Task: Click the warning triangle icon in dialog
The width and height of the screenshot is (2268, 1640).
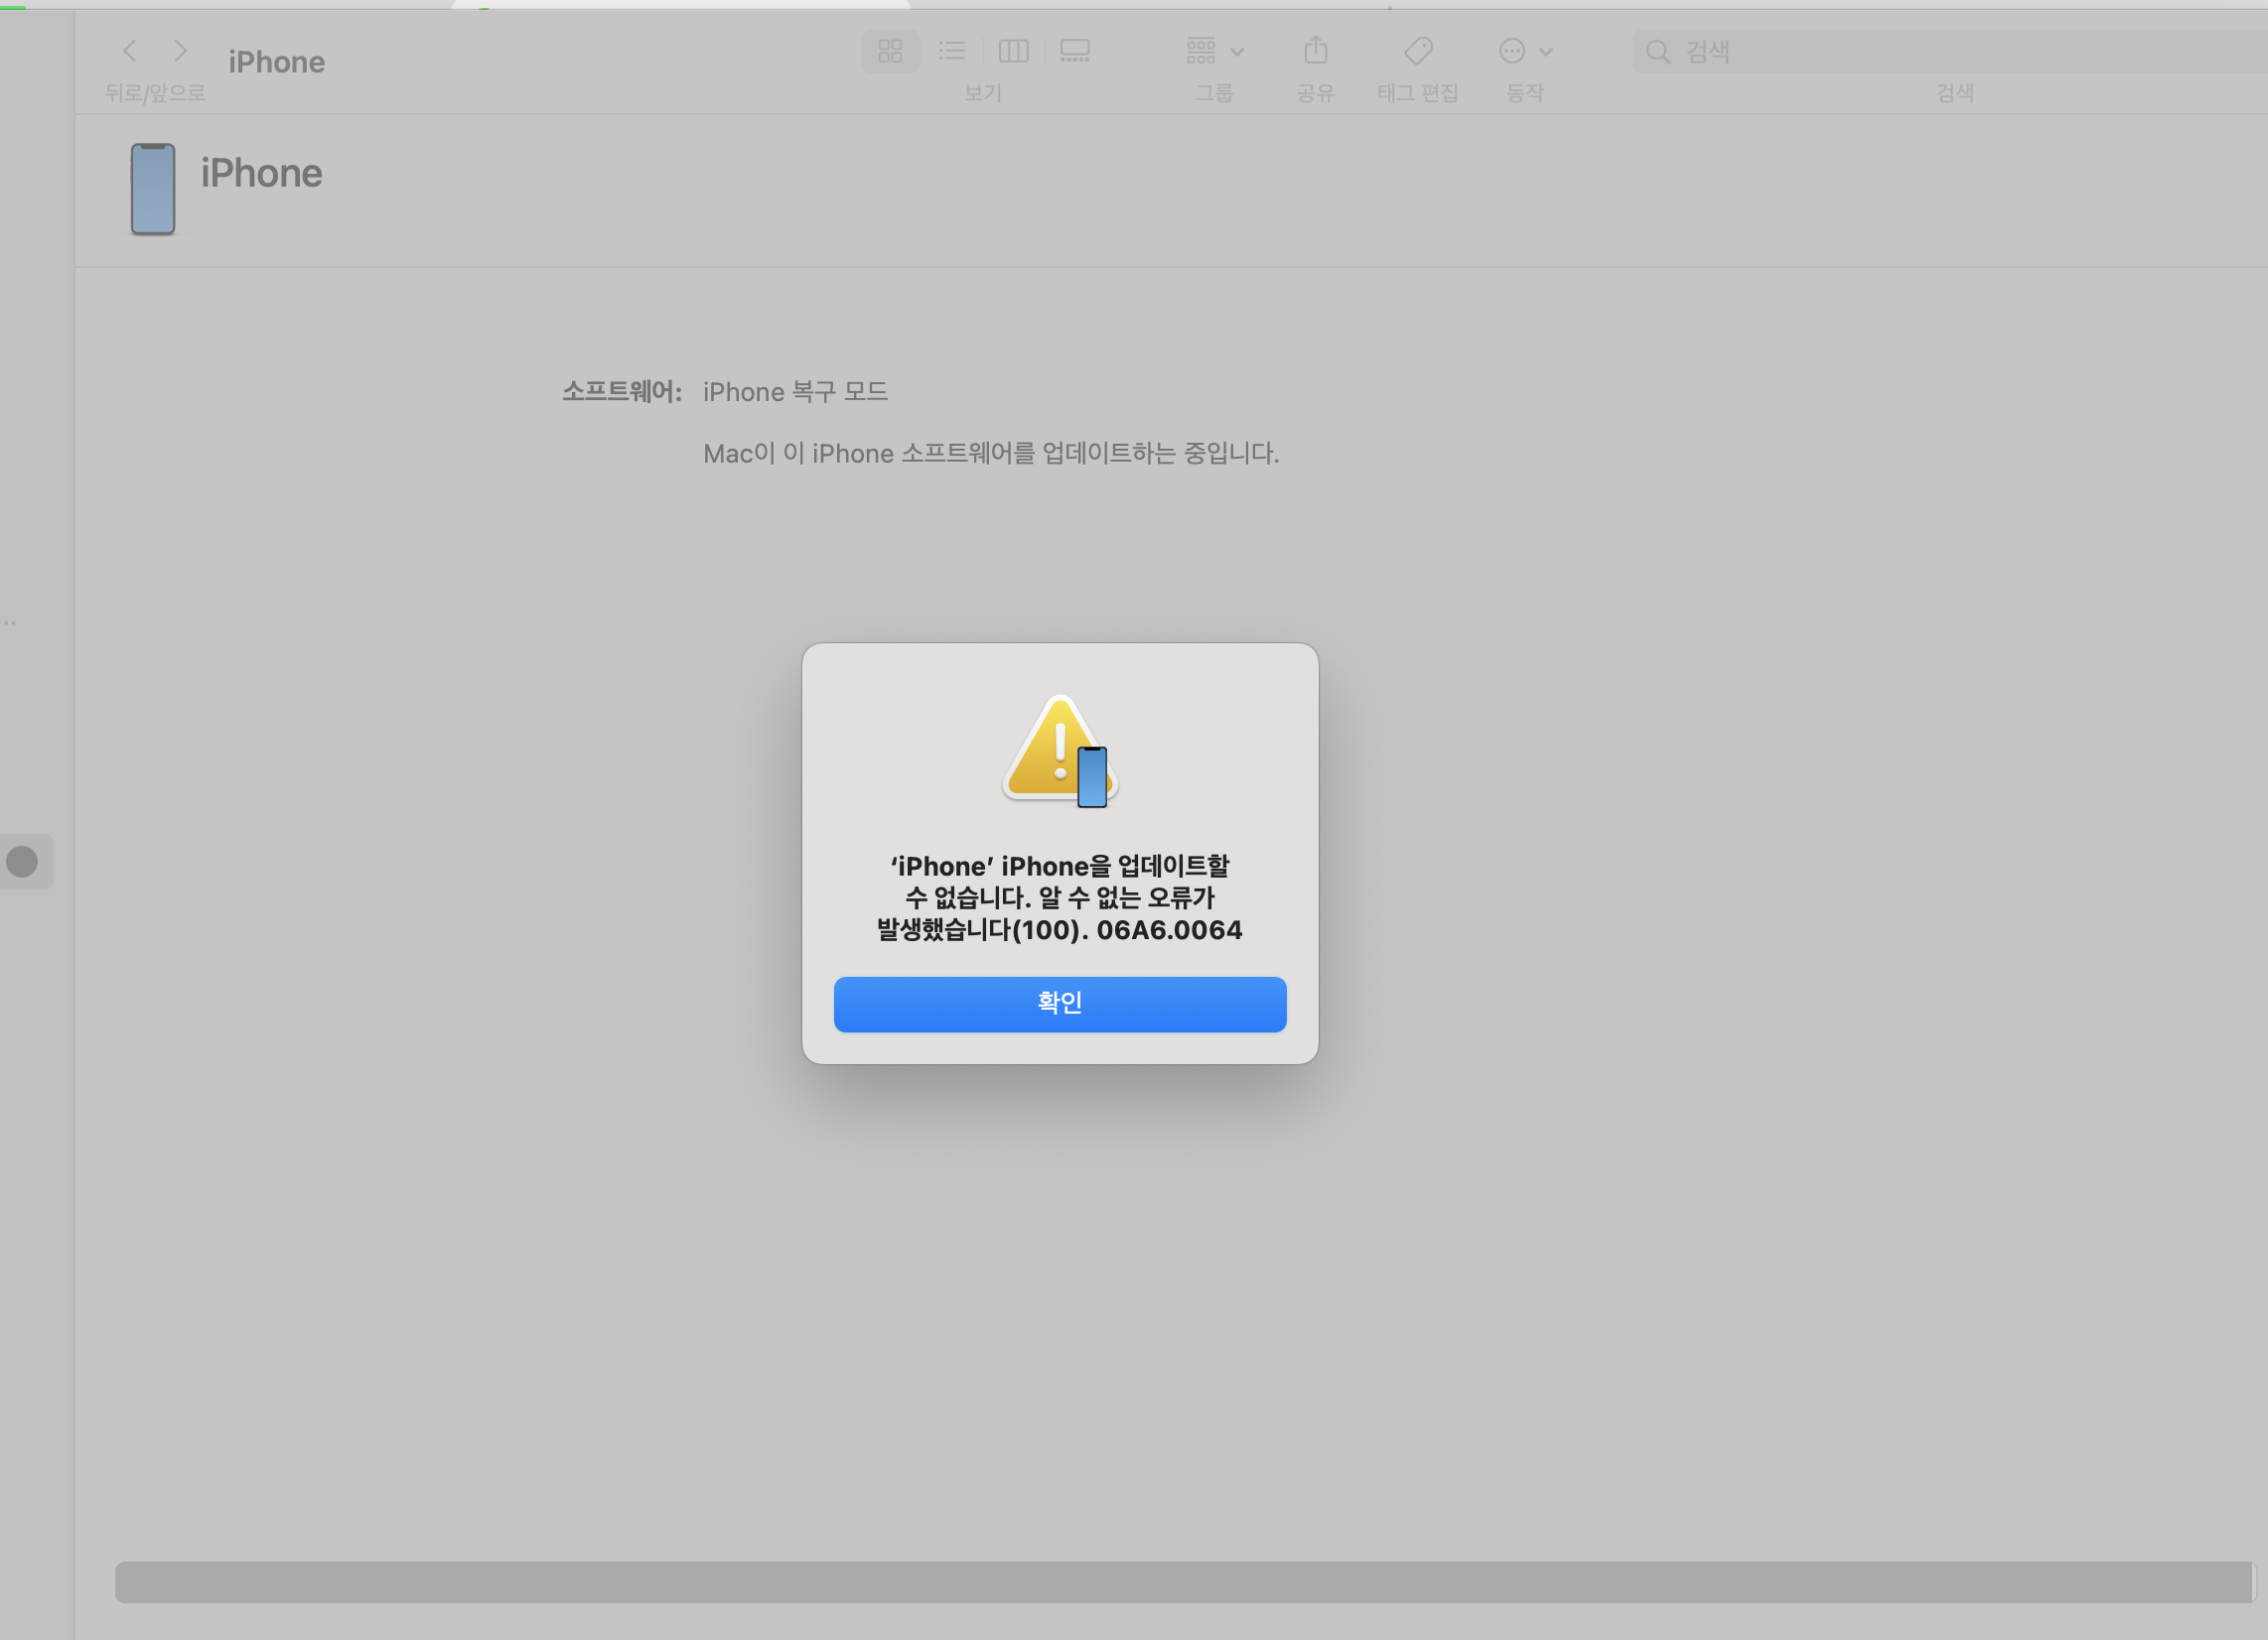Action: tap(1058, 750)
